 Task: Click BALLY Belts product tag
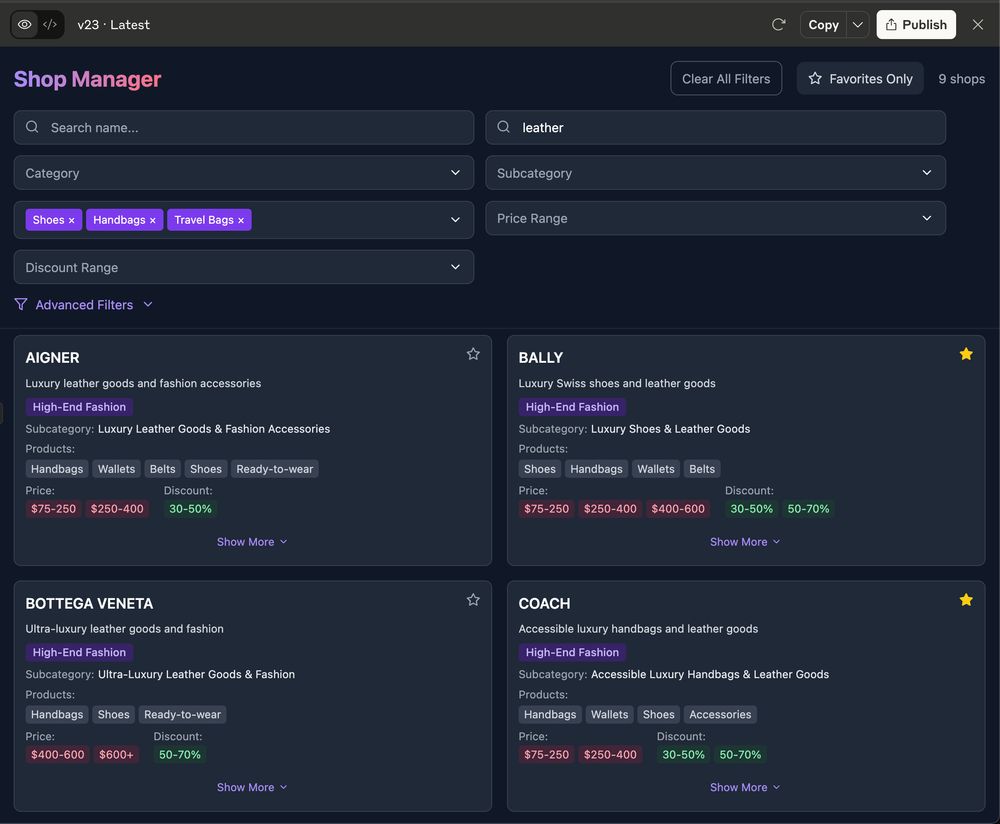[702, 469]
